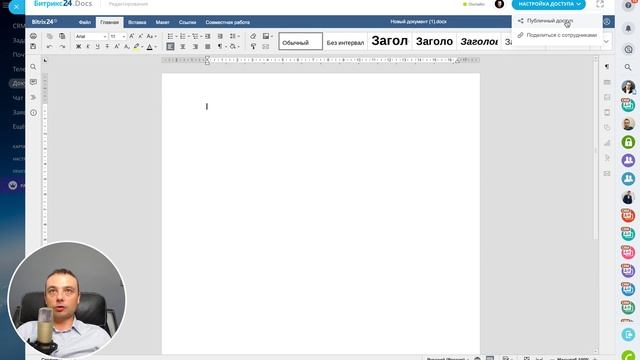The image size is (640, 360).
Task: Open navigation panel in left sidebar
Action: 33,98
